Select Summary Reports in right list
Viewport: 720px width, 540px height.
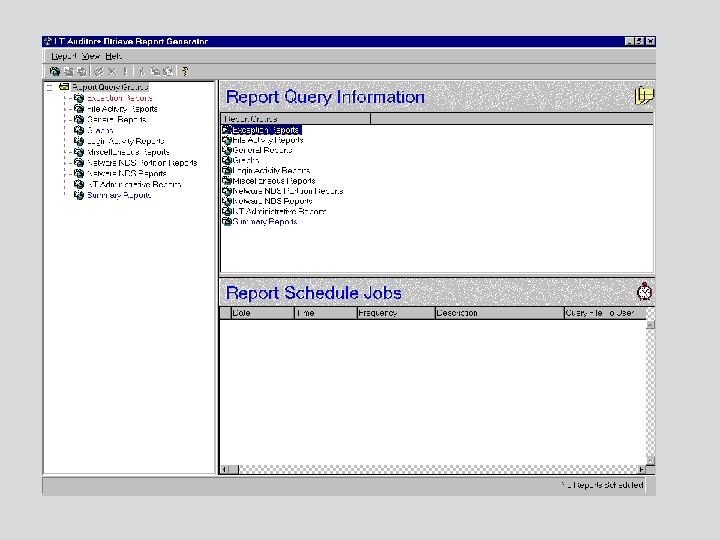(x=265, y=221)
